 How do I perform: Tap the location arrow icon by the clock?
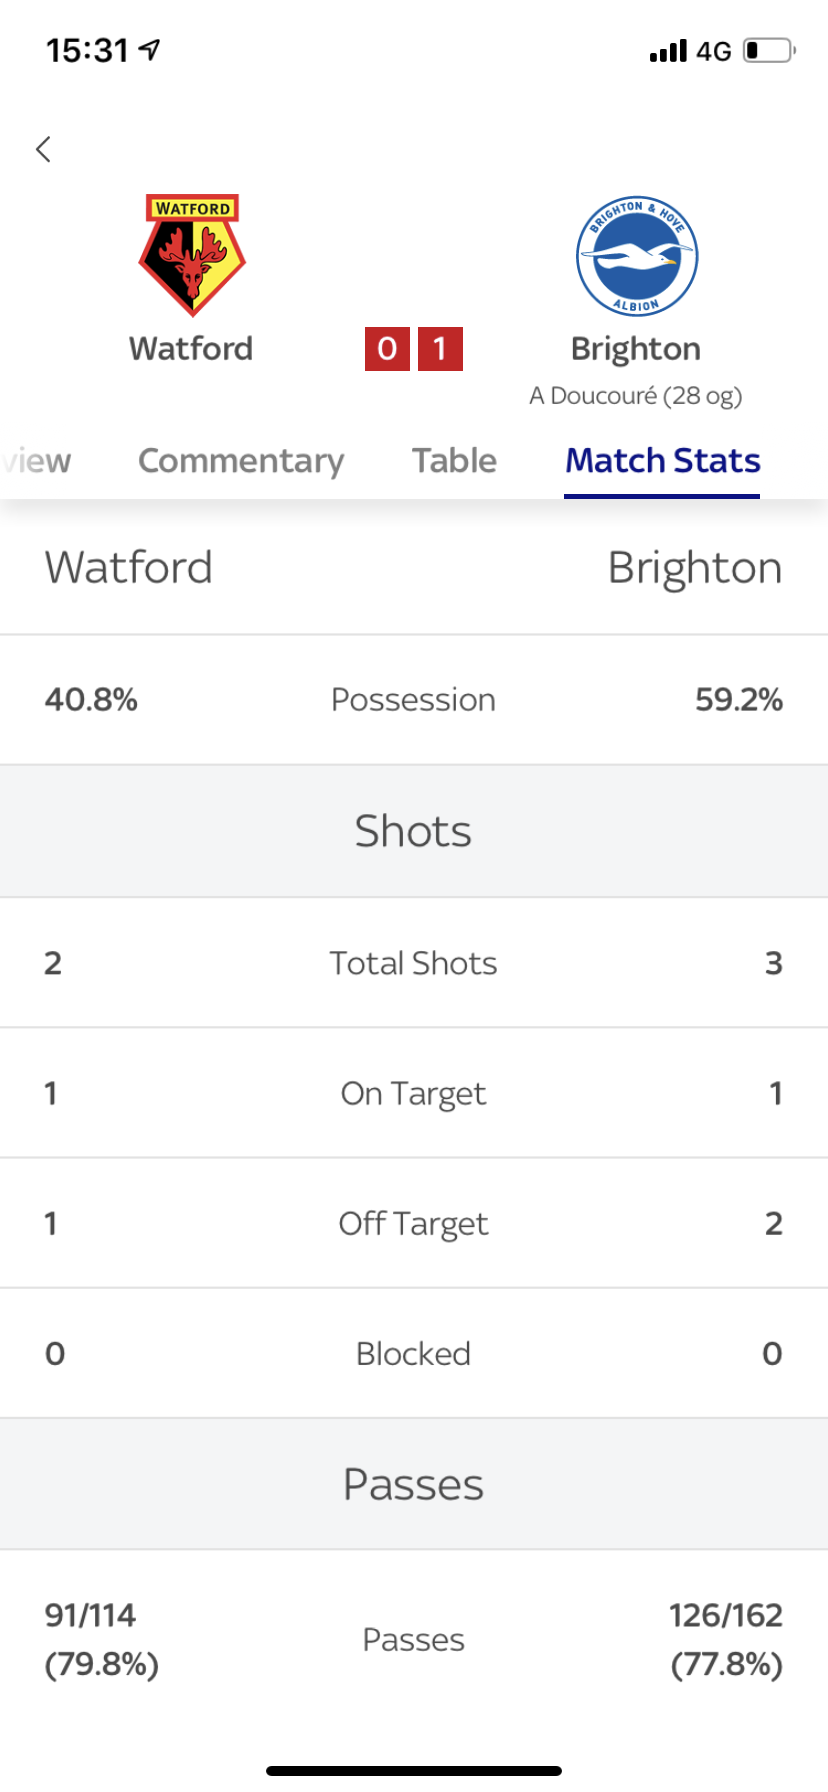(x=150, y=49)
